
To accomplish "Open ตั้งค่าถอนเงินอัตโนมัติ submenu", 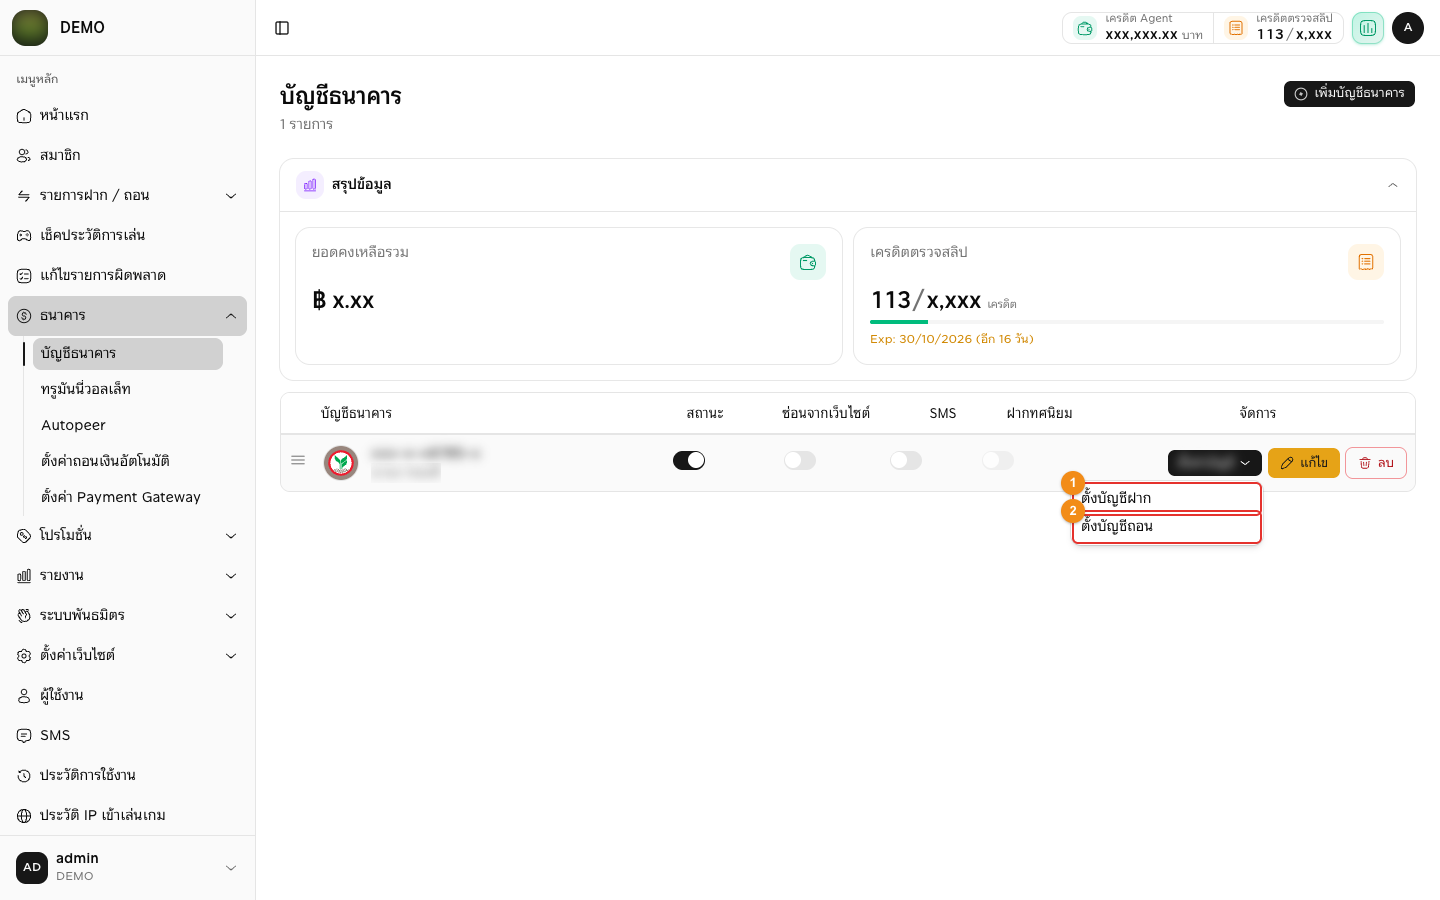I will click(128, 462).
